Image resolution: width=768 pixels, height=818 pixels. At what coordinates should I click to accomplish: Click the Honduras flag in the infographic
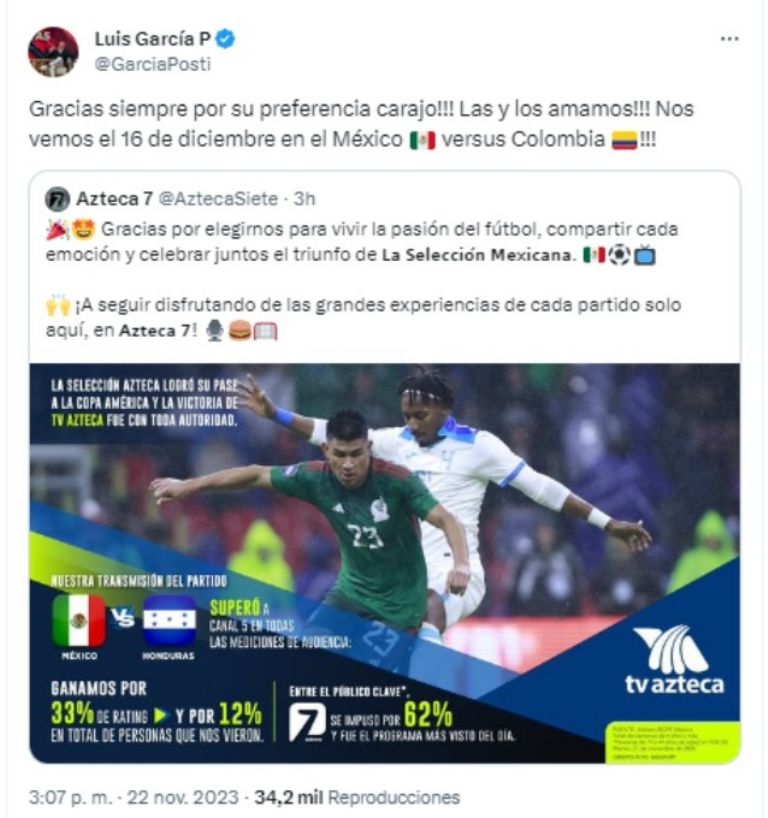169,621
